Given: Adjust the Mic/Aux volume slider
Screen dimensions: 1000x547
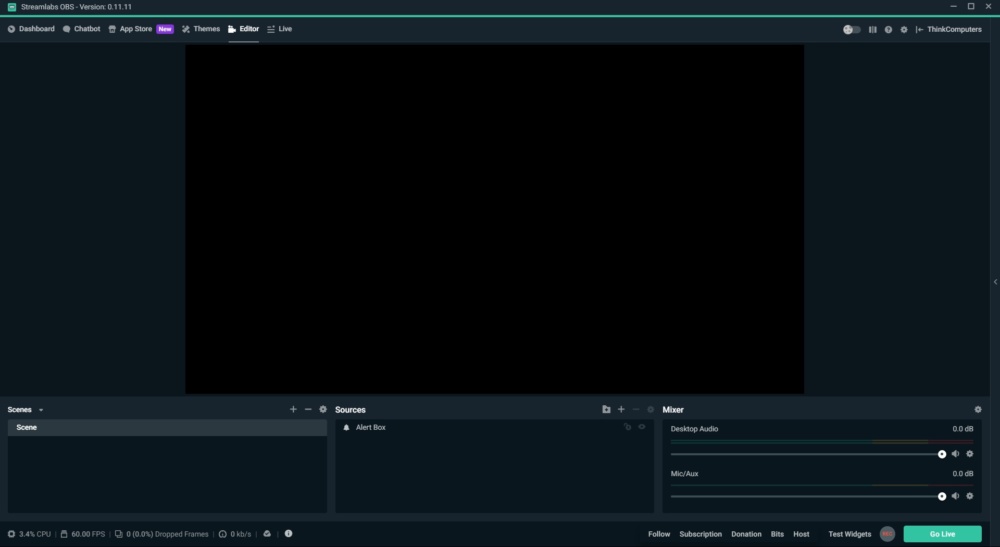Looking at the screenshot, I should click(808, 496).
